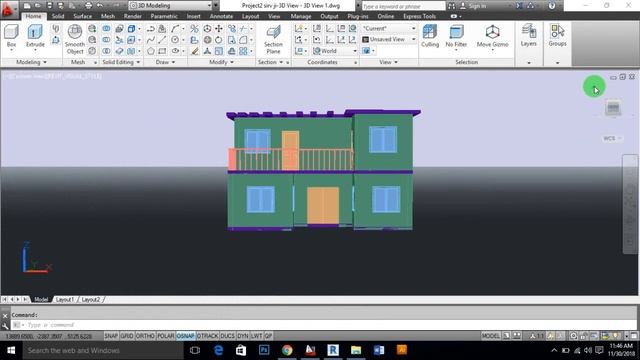The height and width of the screenshot is (360, 640).
Task: Toggle DUCS in status bar
Action: [x=228, y=336]
